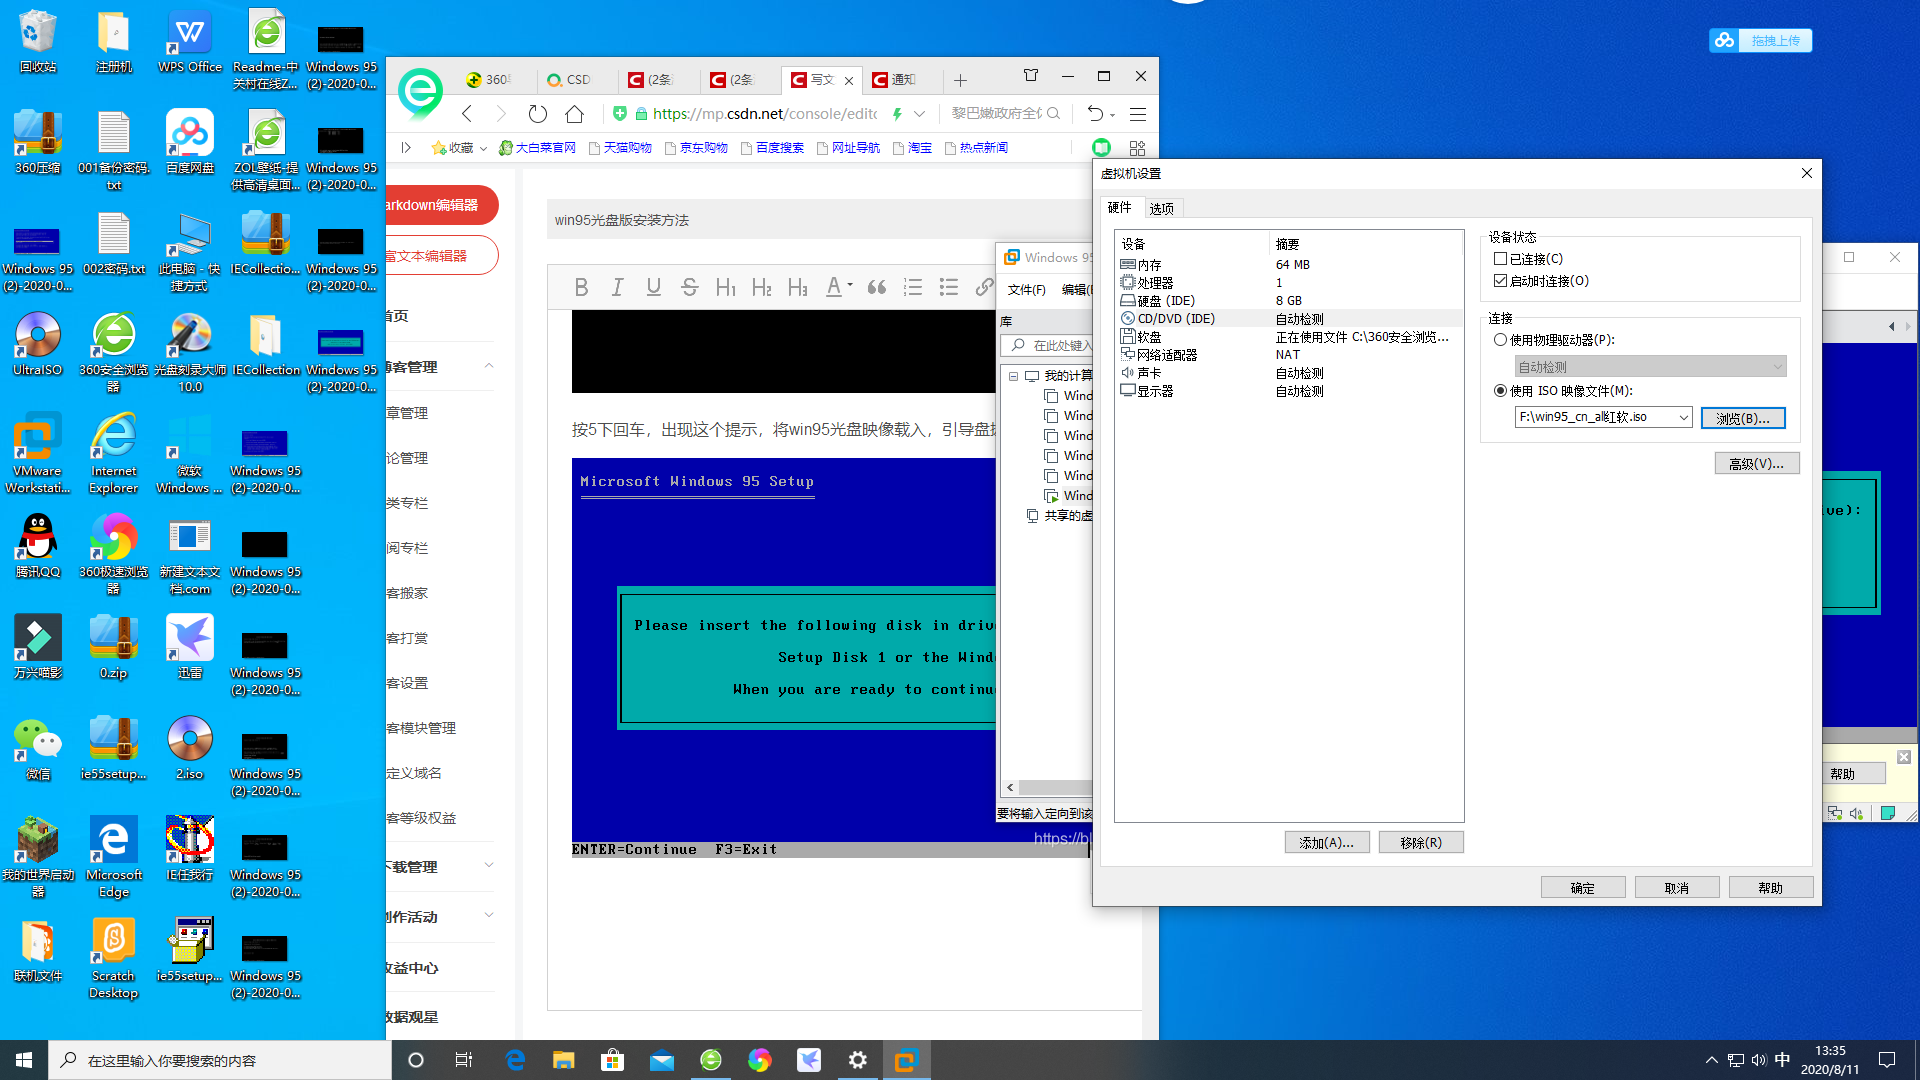Open the 文件 menu in the VMware window
1920x1080 pixels.
(x=1025, y=289)
